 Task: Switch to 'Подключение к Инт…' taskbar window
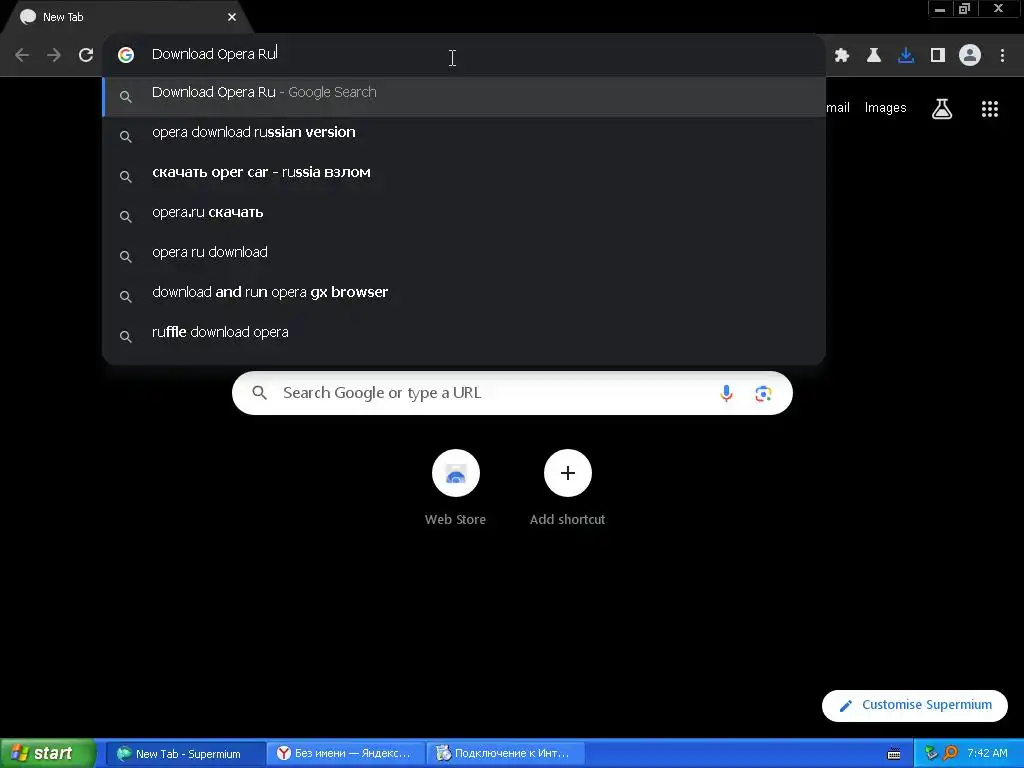click(505, 754)
